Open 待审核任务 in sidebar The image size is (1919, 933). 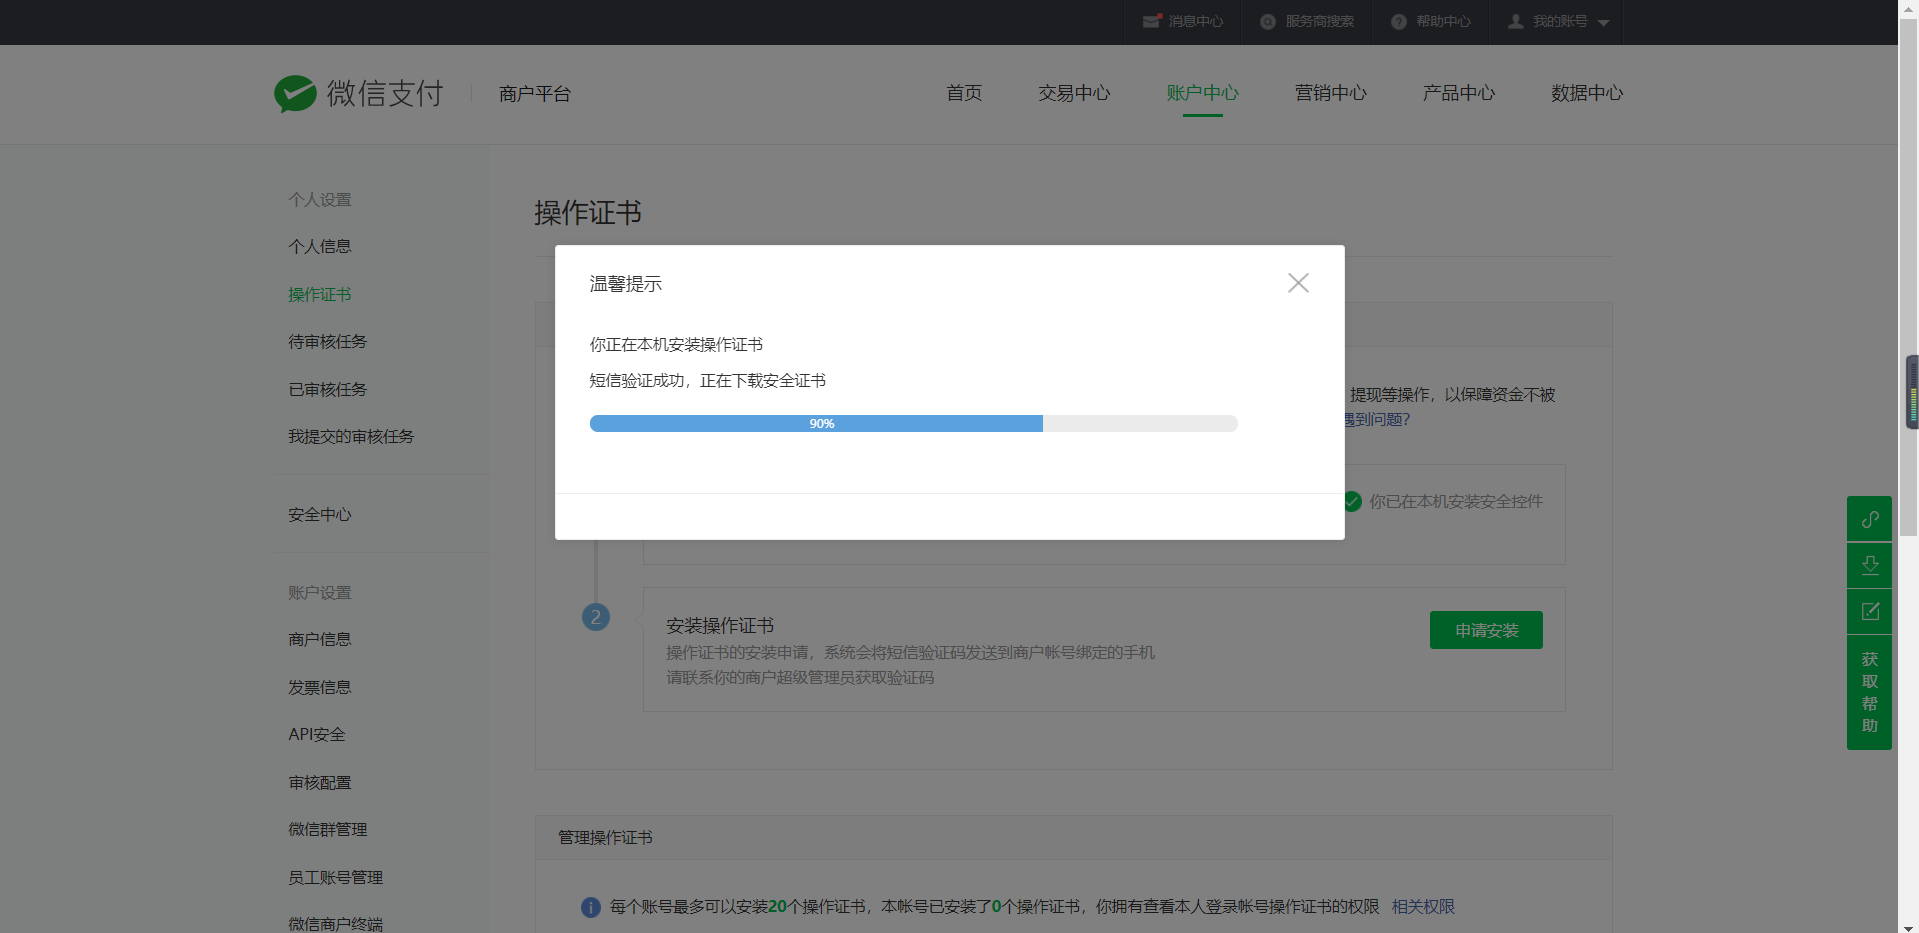(x=328, y=341)
